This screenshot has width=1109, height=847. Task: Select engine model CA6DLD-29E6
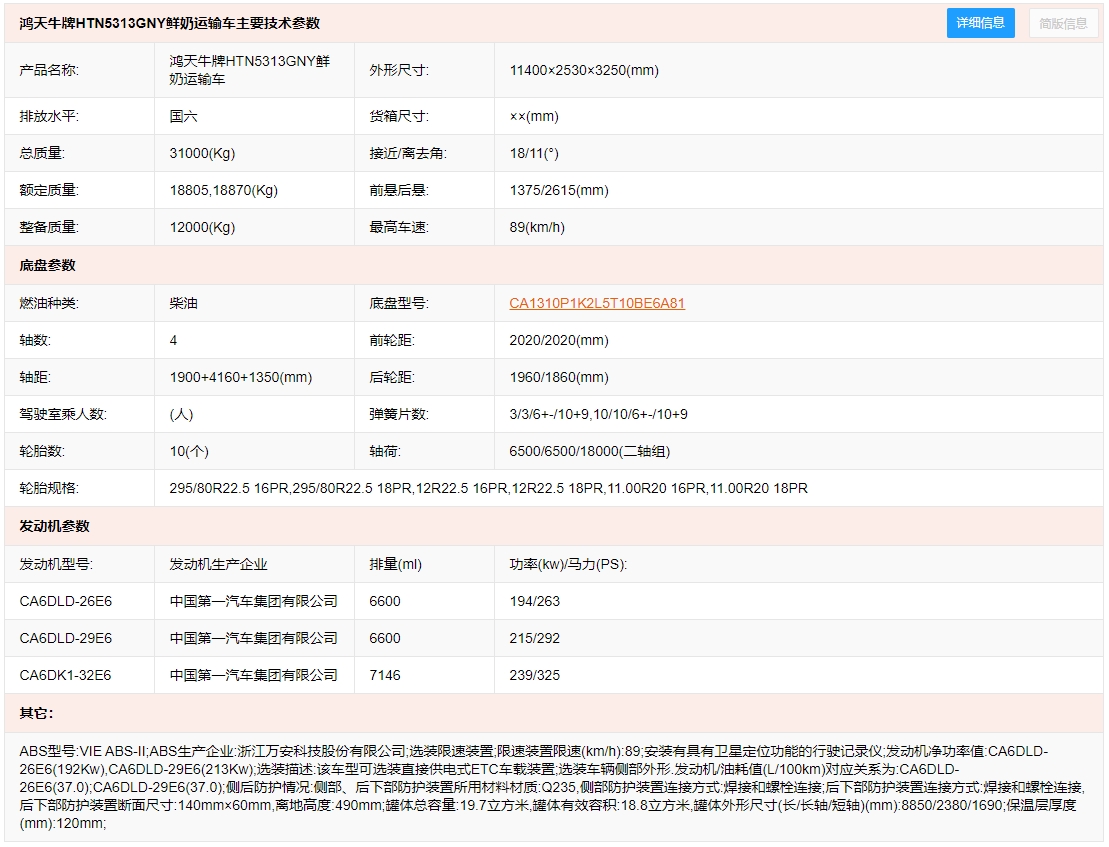tap(66, 638)
